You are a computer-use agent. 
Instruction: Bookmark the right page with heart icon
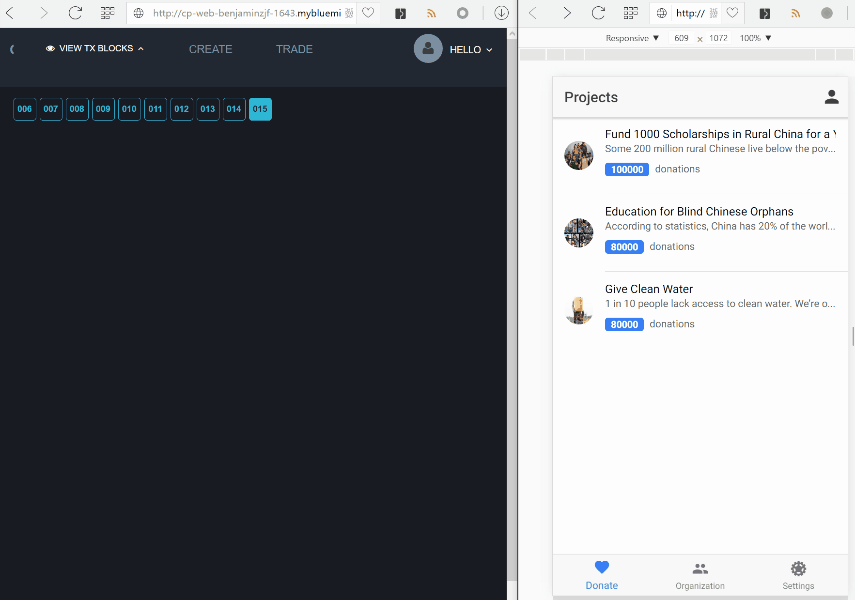pyautogui.click(x=732, y=13)
